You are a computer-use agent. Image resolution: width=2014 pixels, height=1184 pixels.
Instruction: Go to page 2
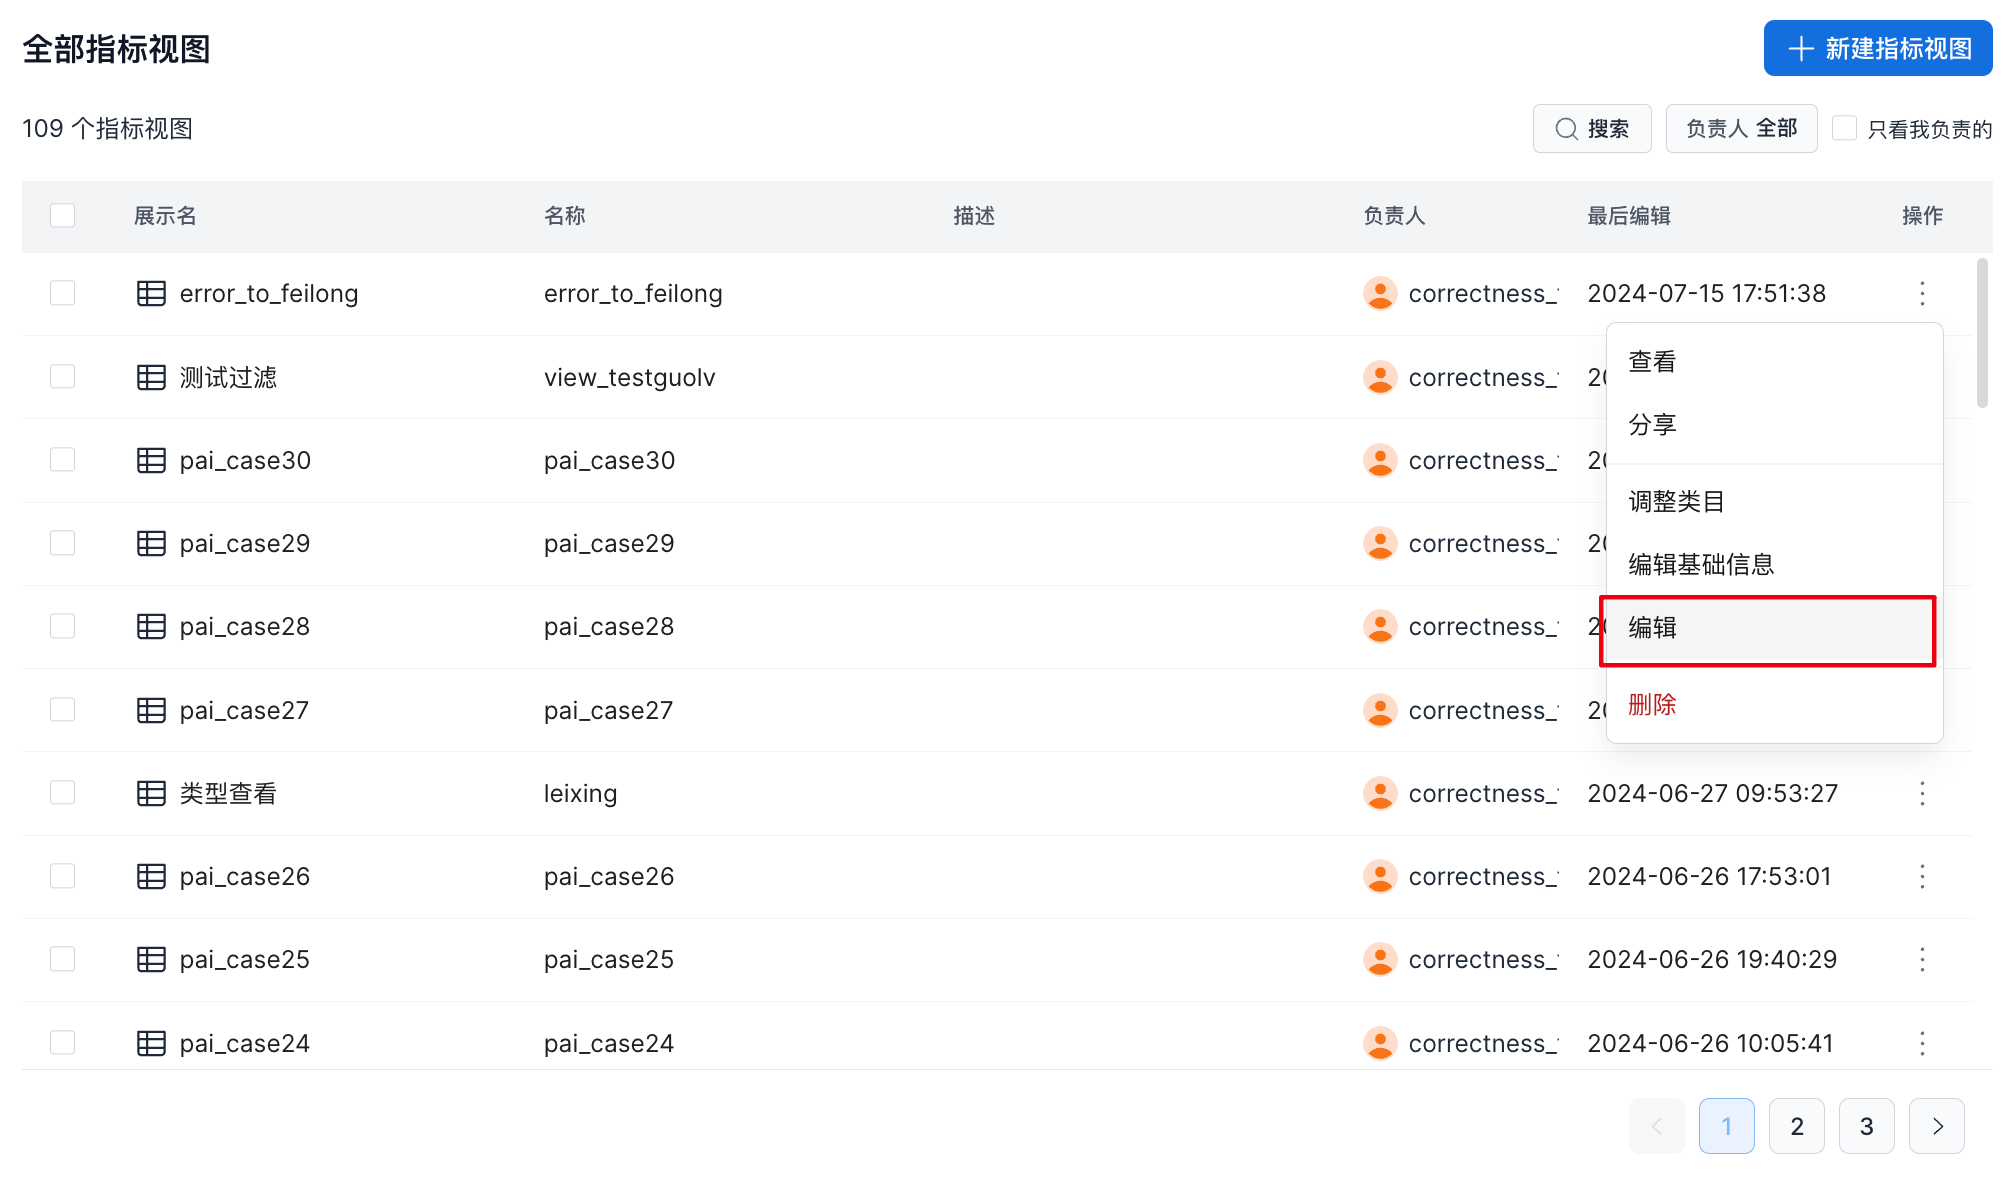coord(1796,1126)
